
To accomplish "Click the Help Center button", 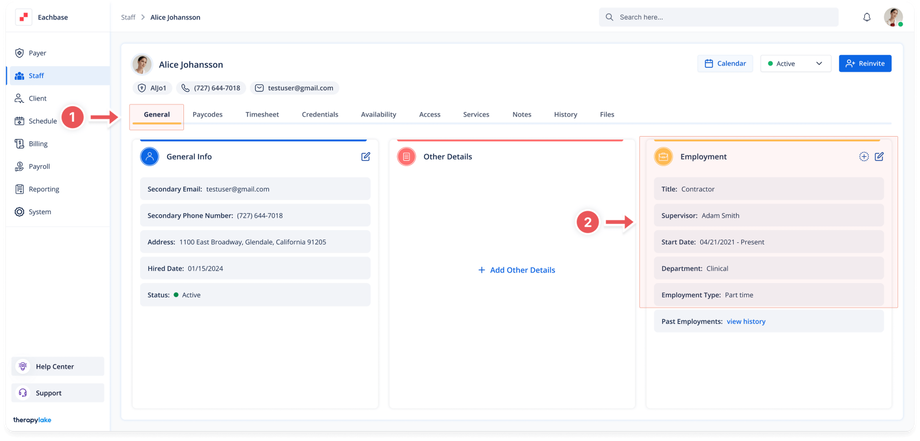I will point(58,367).
